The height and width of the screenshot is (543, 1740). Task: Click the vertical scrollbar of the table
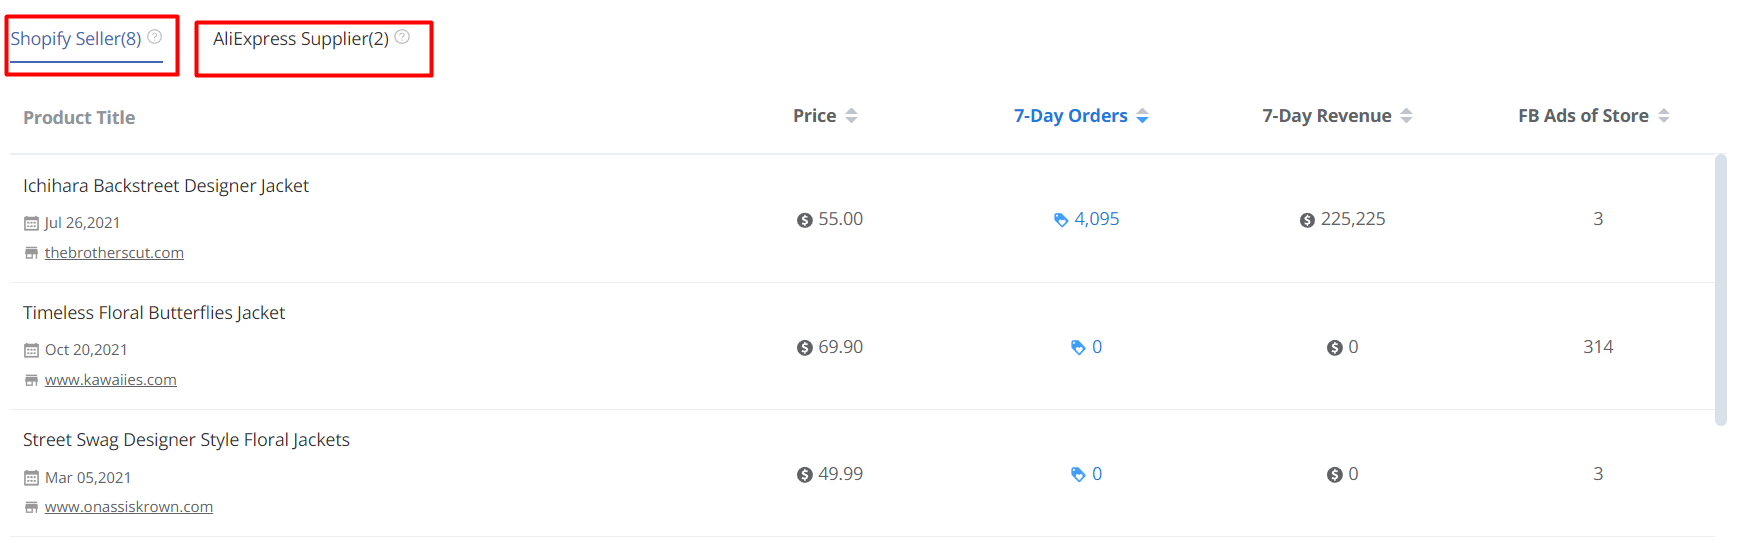[1720, 290]
